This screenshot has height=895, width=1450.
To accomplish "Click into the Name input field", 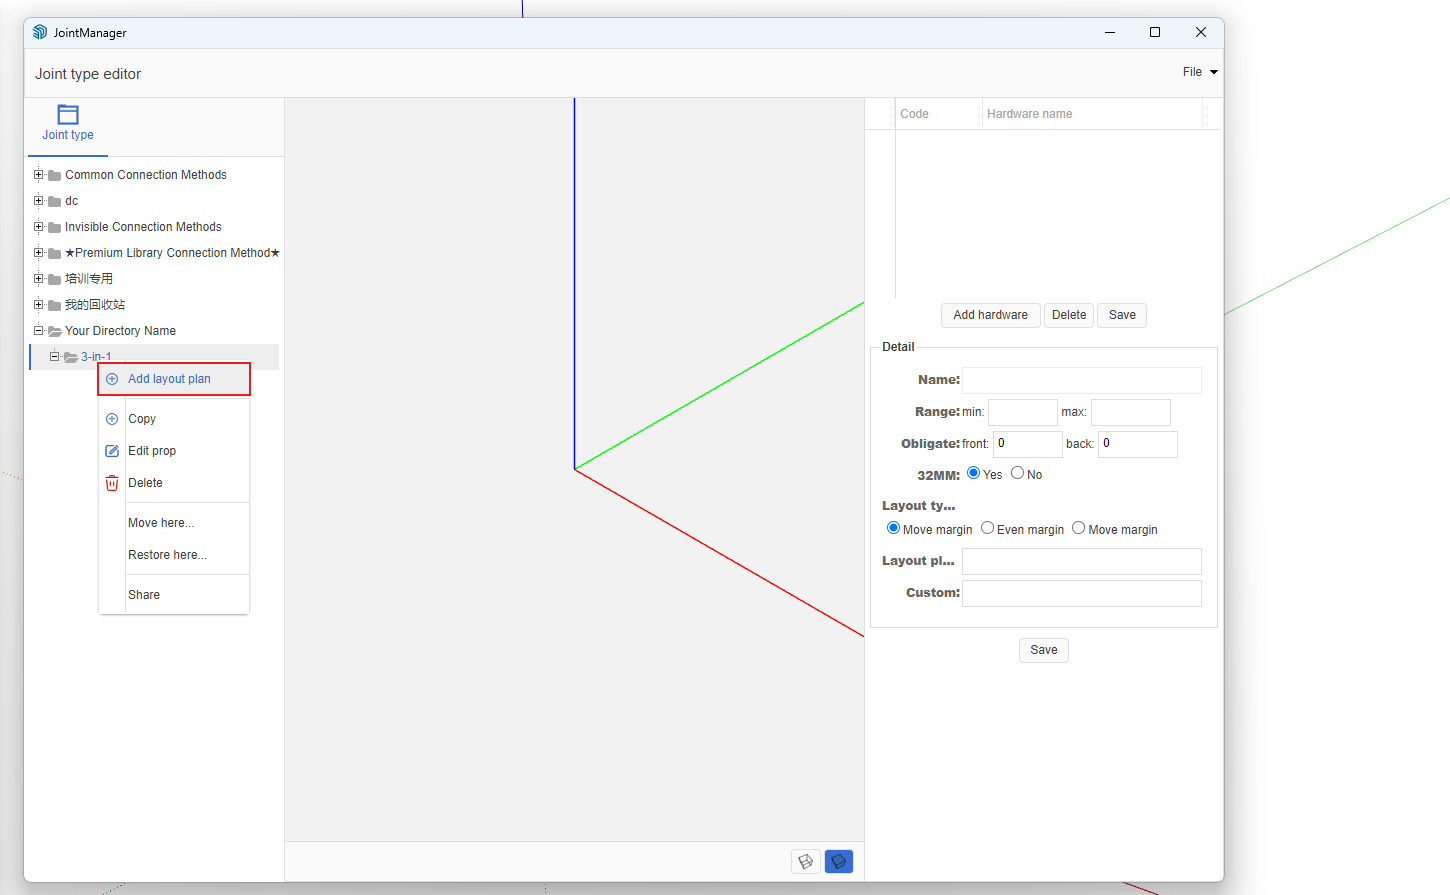I will click(x=1081, y=380).
